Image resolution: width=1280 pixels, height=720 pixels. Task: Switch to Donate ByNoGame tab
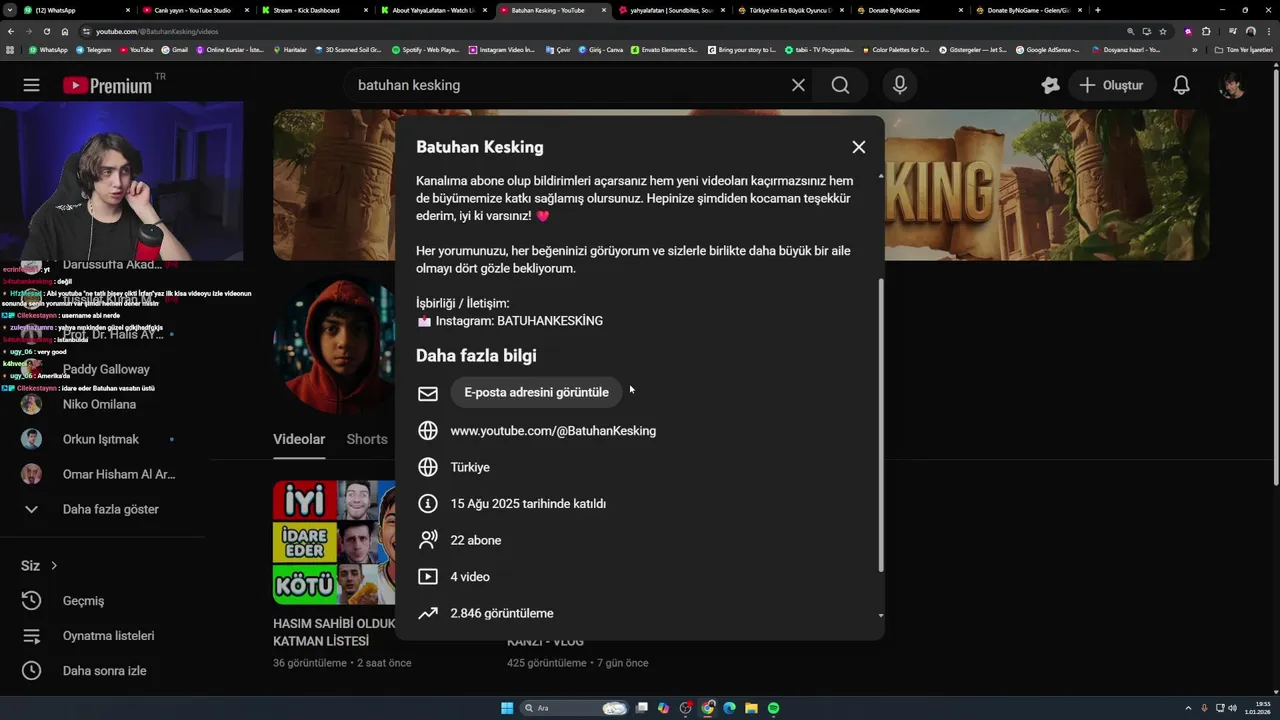point(906,10)
